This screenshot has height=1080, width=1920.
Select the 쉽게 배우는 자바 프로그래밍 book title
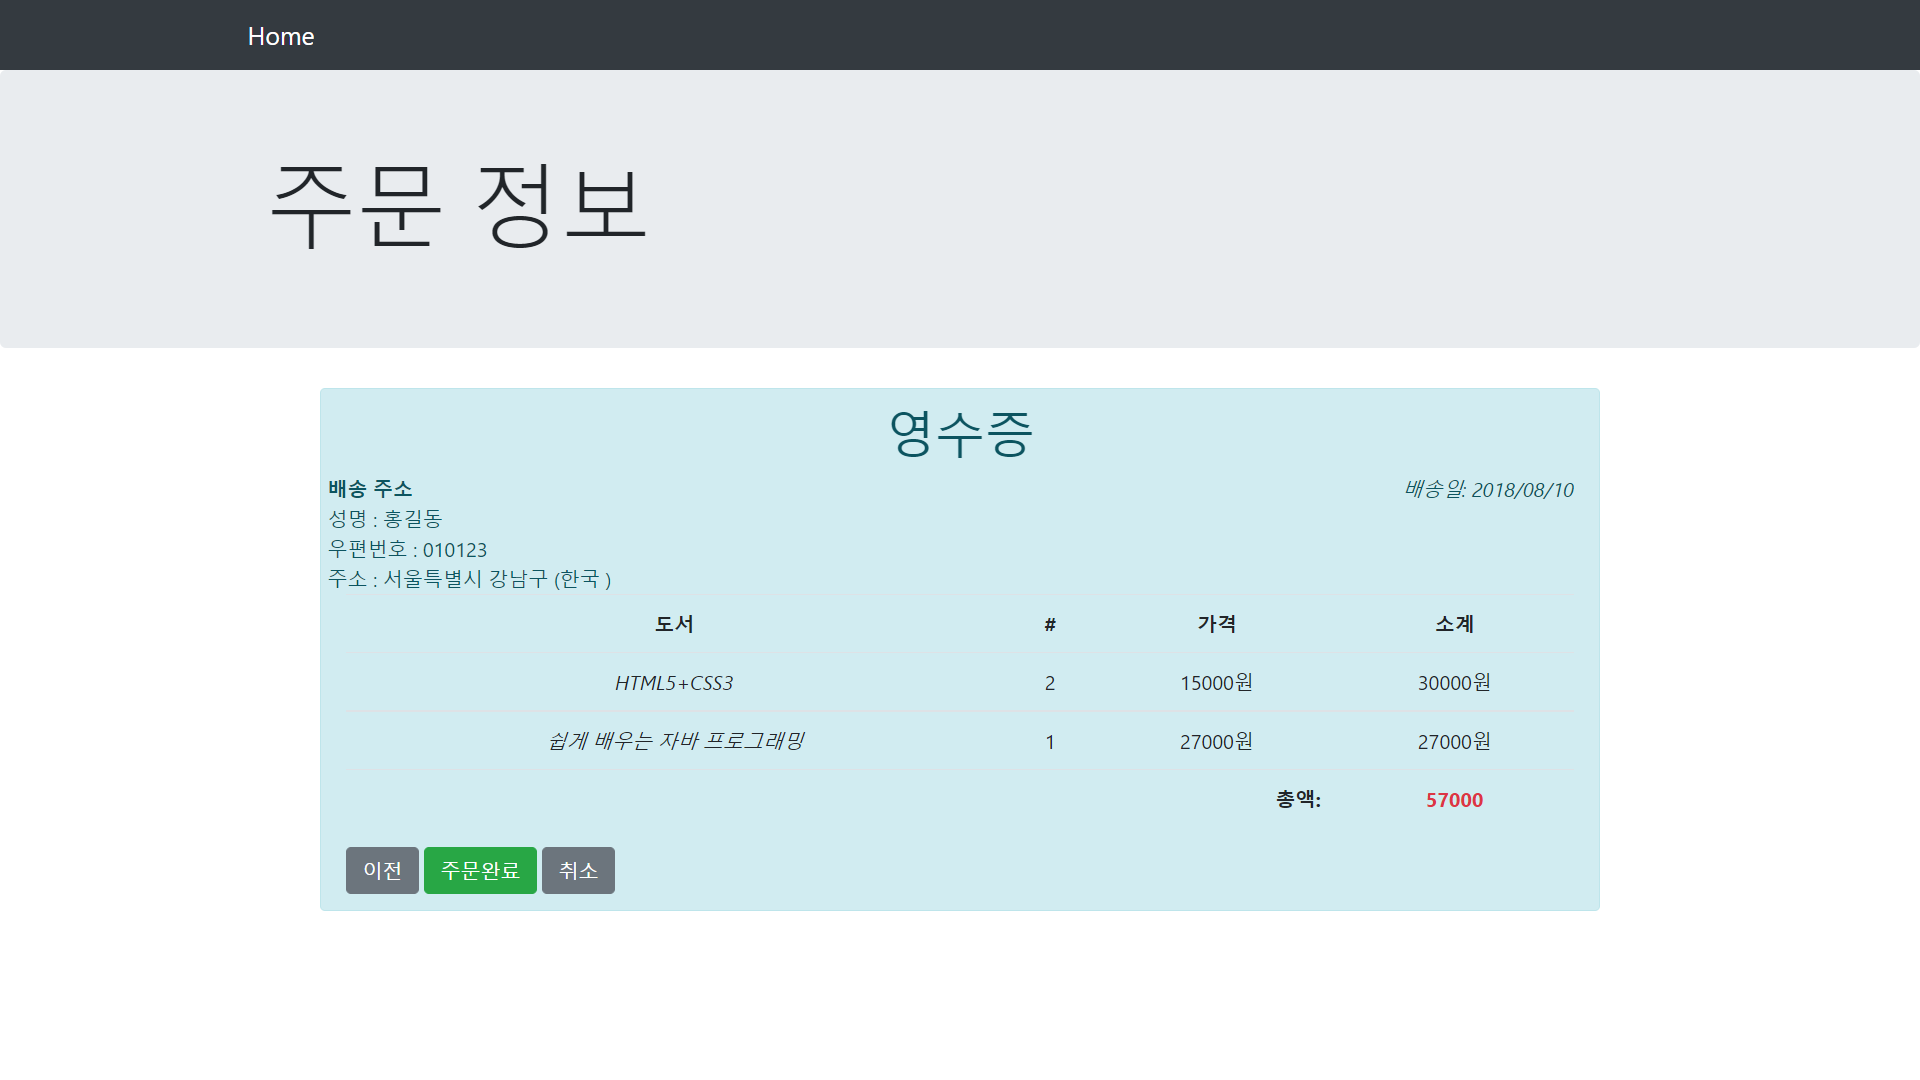(675, 741)
